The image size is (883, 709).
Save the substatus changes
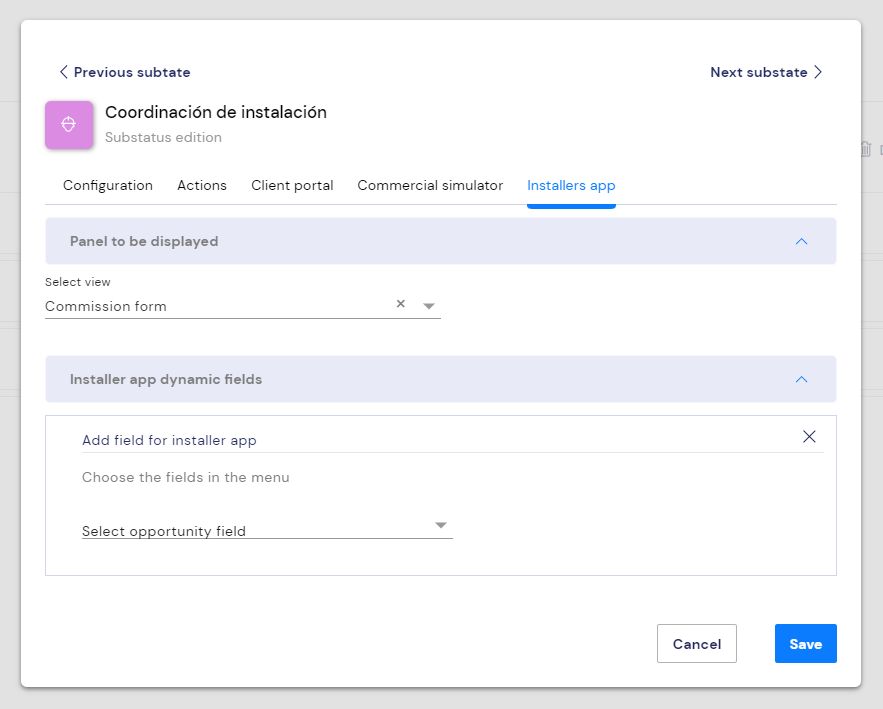[805, 644]
